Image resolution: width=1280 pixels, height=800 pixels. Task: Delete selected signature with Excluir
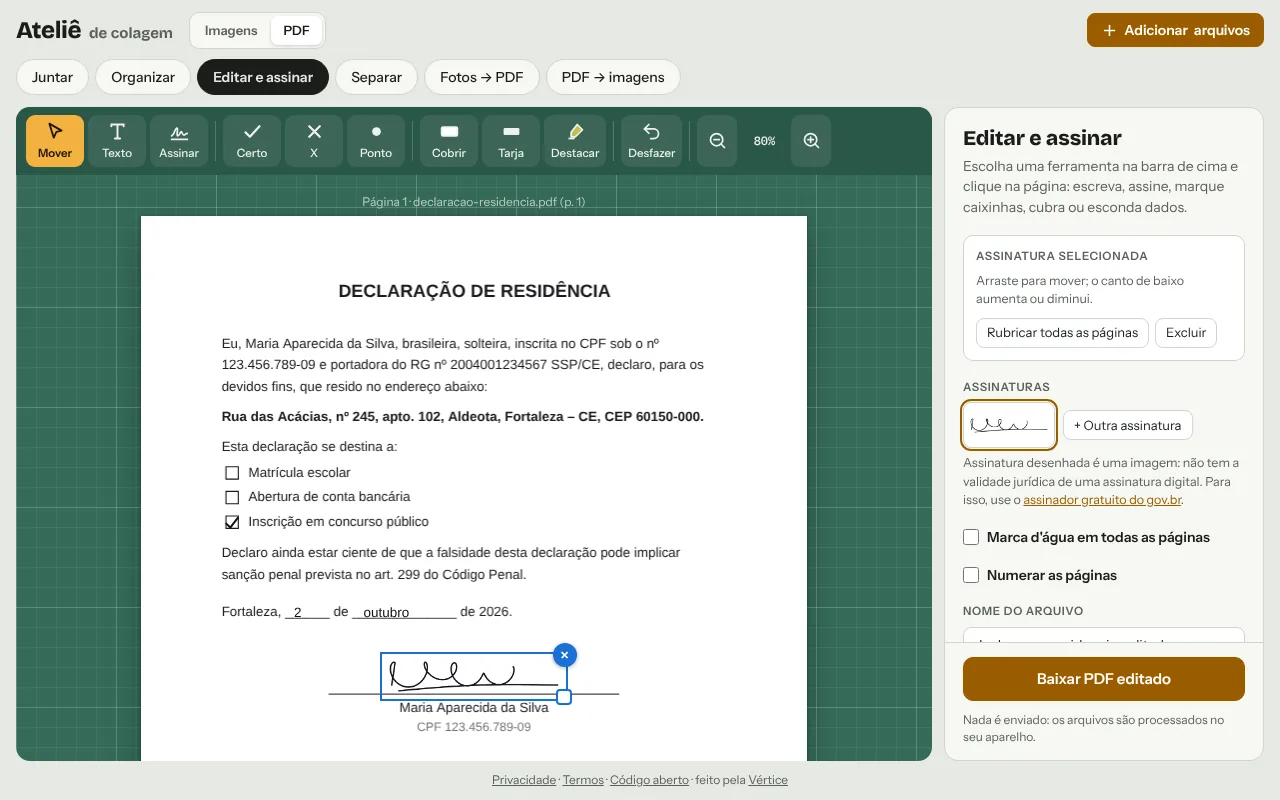(x=1186, y=333)
